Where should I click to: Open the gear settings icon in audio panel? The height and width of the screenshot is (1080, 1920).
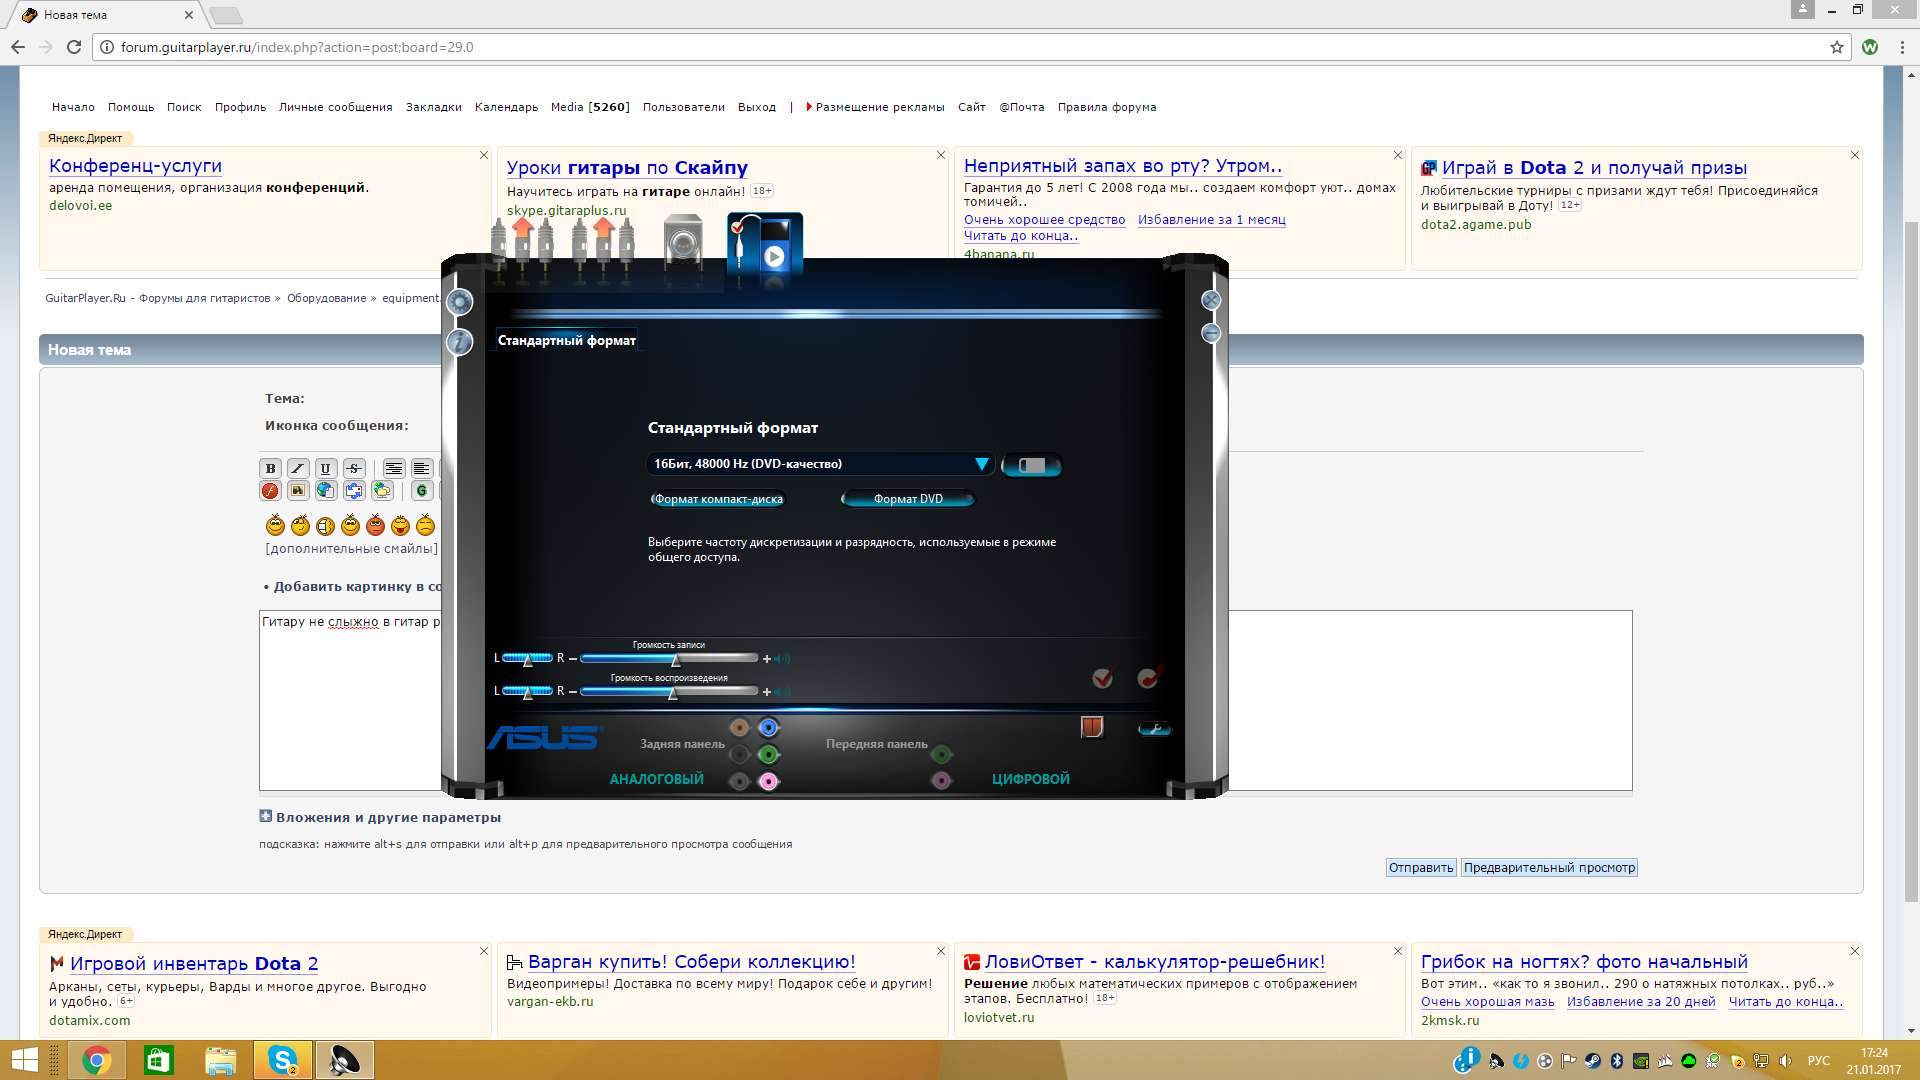pyautogui.click(x=459, y=302)
